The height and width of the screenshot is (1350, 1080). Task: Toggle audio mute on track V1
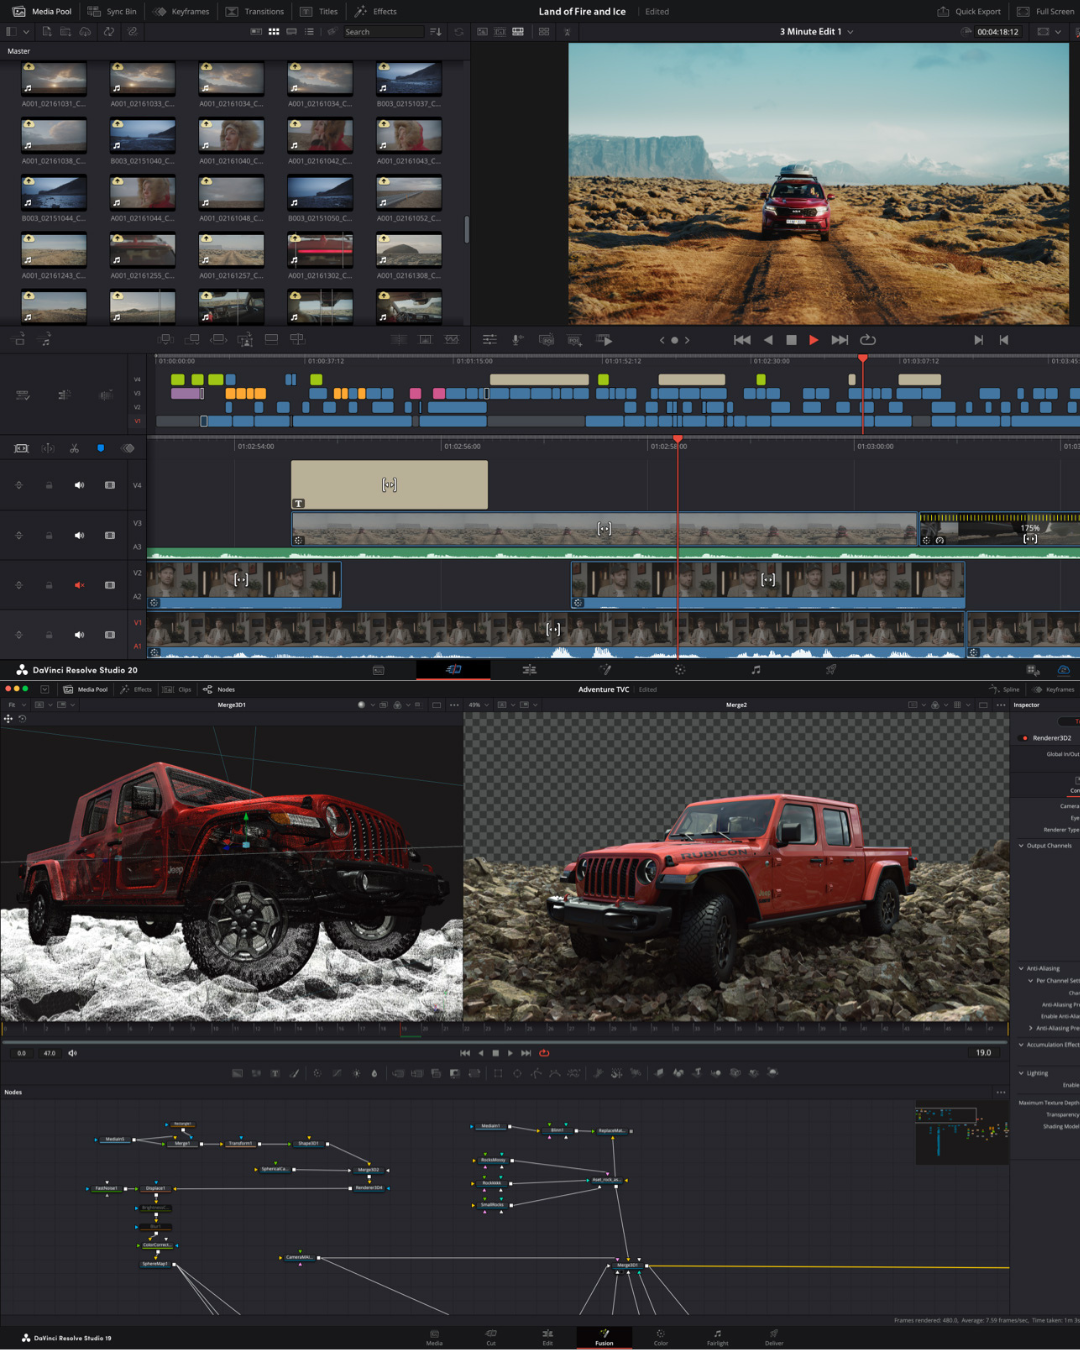79,635
